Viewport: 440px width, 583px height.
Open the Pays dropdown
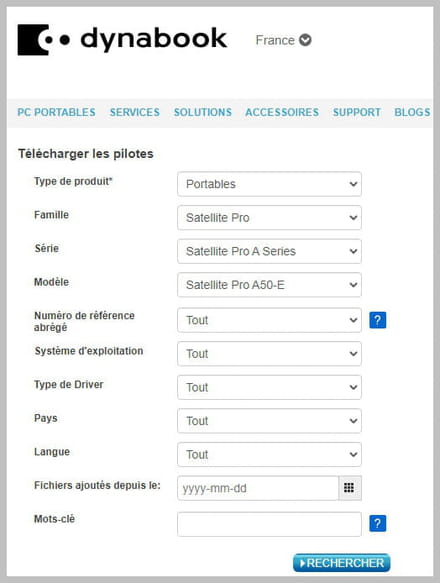point(269,421)
